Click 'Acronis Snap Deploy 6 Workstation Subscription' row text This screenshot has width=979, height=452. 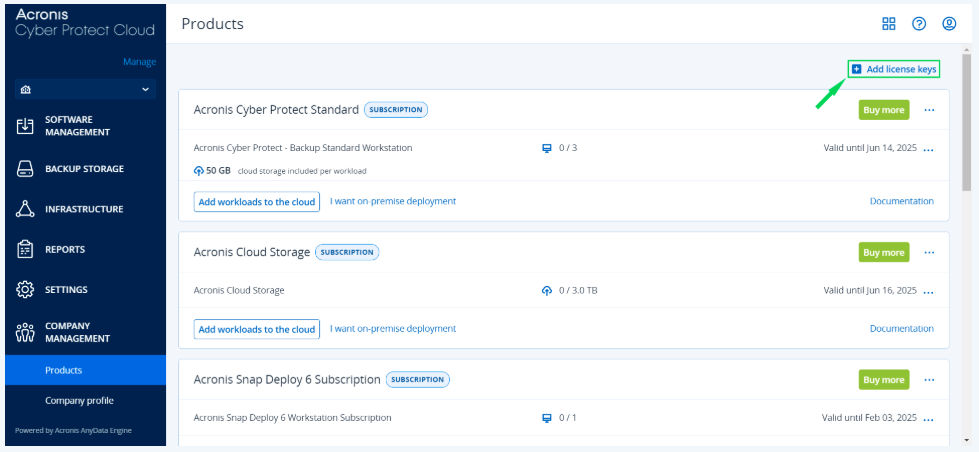coord(292,418)
